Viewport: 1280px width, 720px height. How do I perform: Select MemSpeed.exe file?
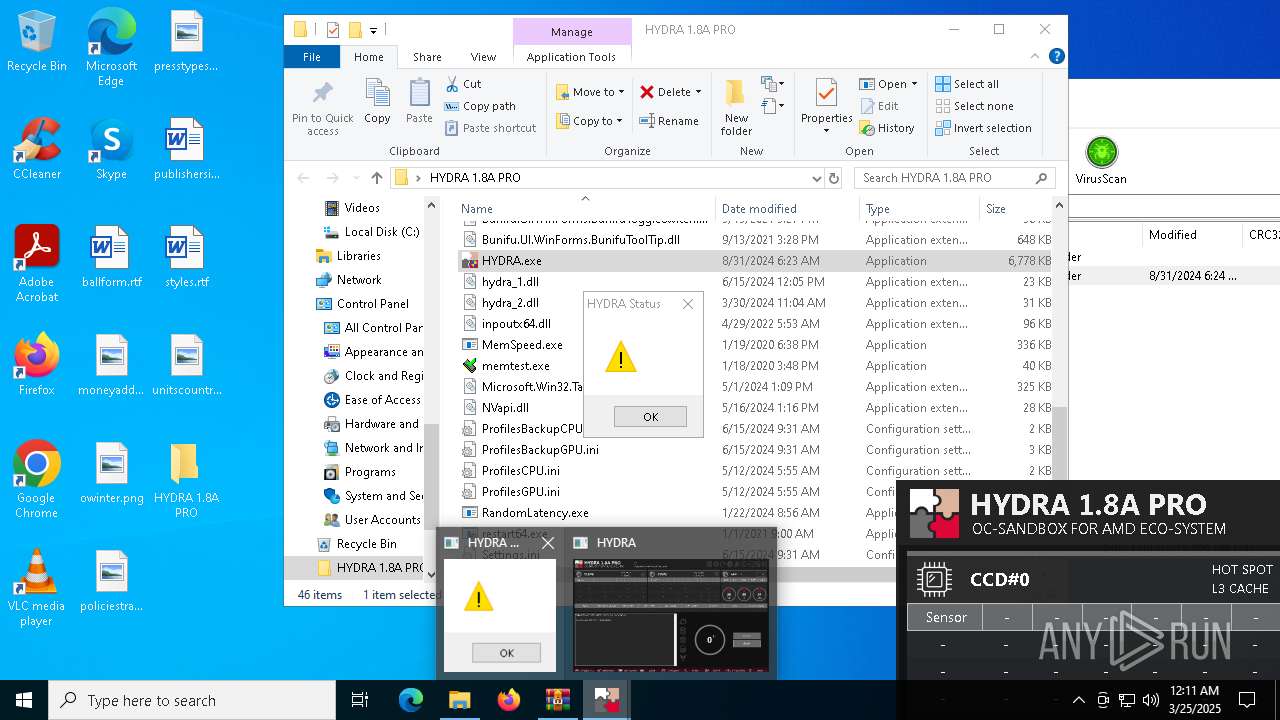coord(521,345)
